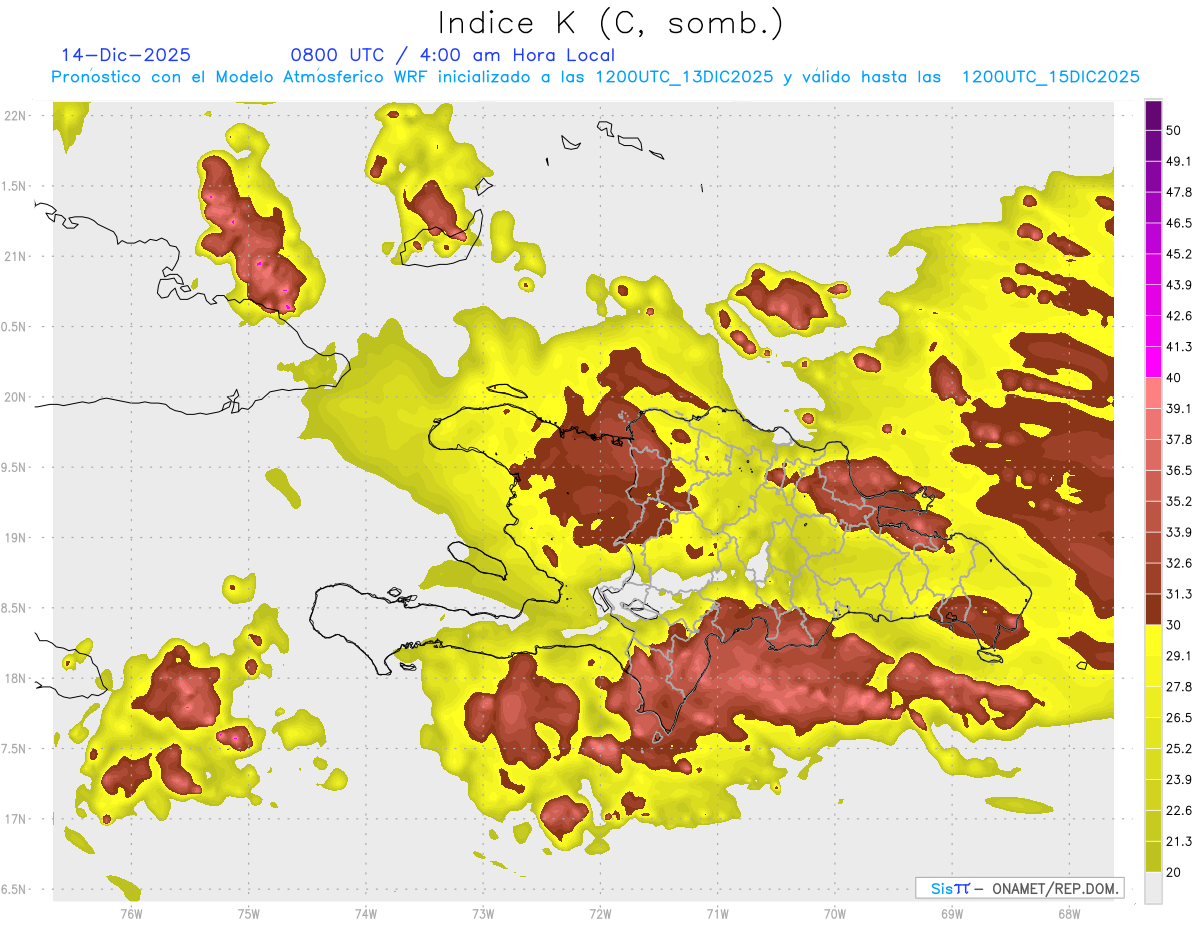Image resolution: width=1200 pixels, height=927 pixels.
Task: Click the 'Indice K (C, somb.)' title
Action: (611, 23)
